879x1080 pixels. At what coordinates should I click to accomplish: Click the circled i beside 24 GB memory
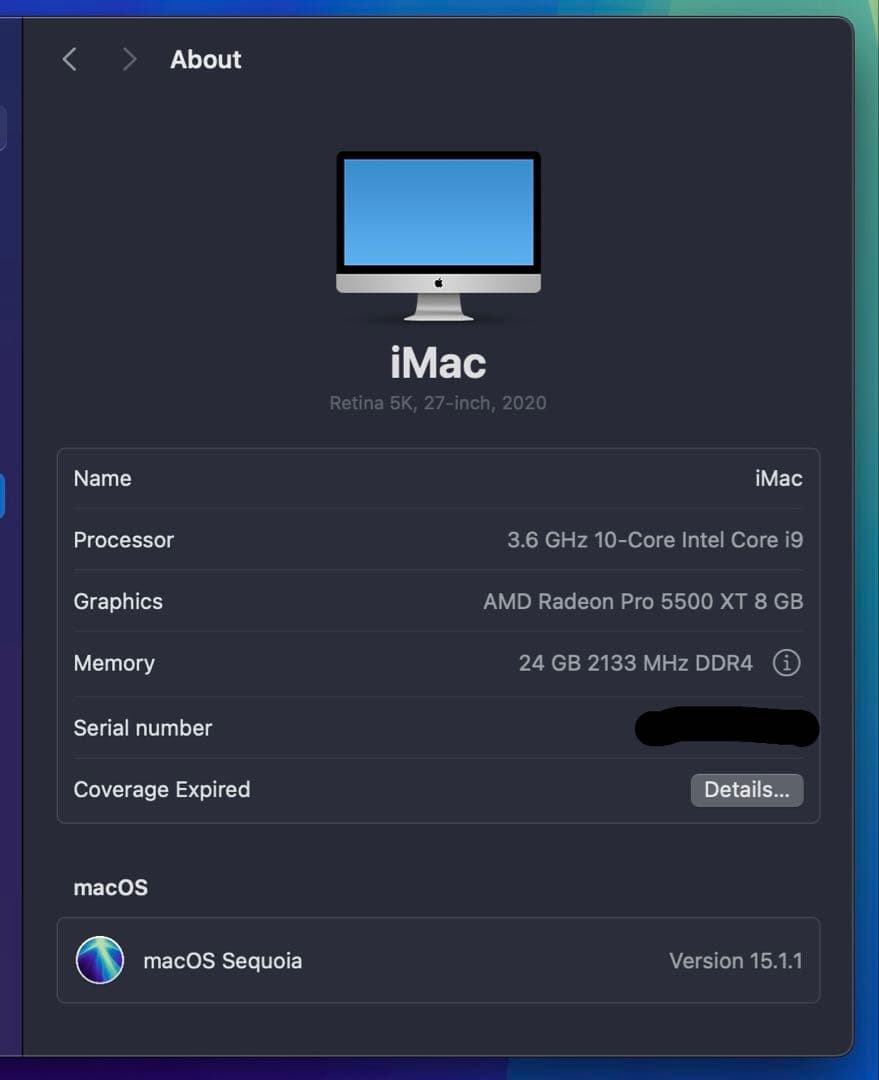click(x=786, y=663)
